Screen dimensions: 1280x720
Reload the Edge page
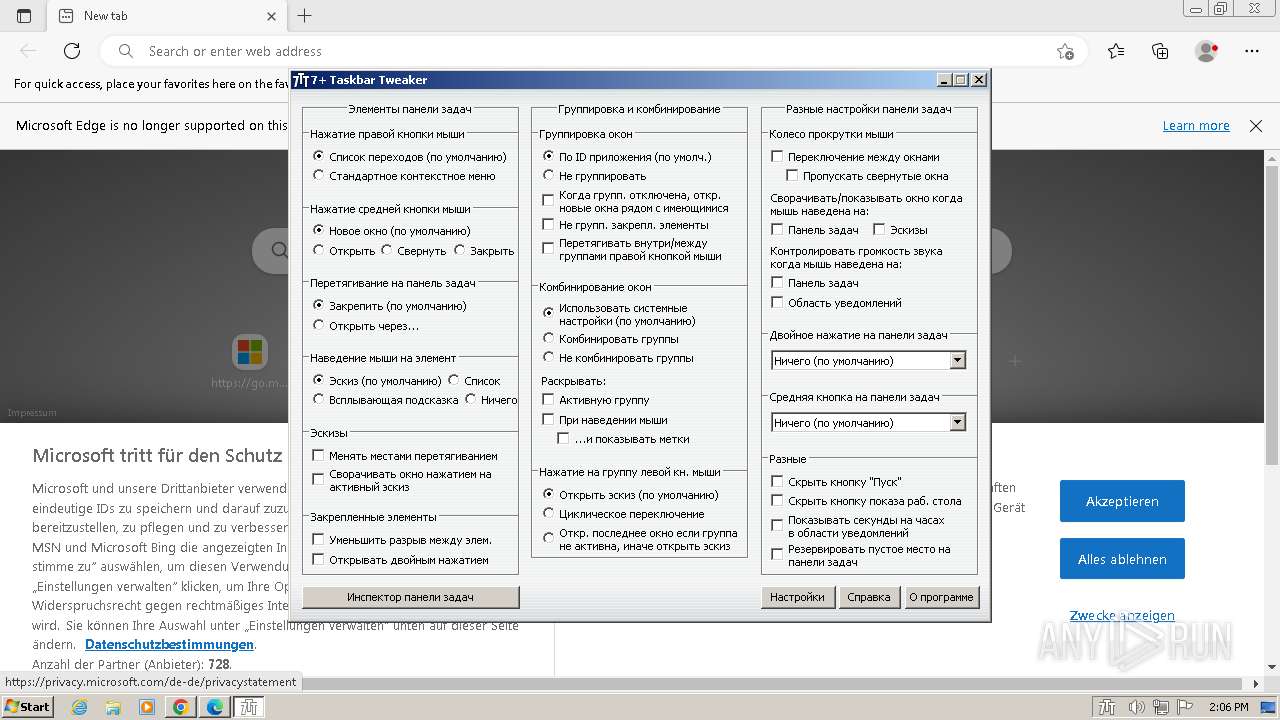(x=72, y=51)
